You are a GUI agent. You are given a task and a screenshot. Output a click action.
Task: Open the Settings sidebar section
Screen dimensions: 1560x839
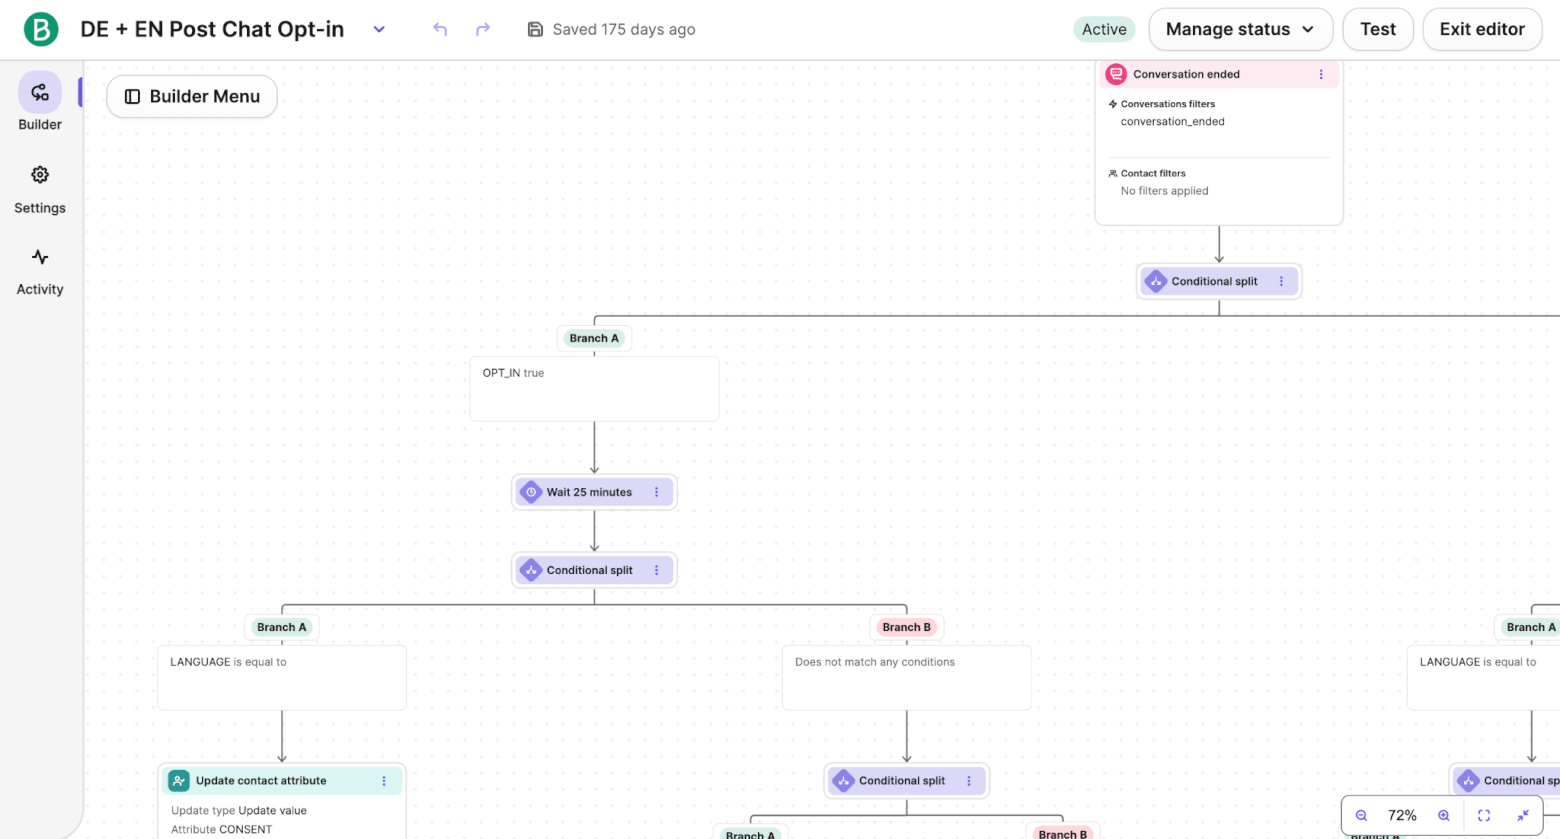pos(40,190)
